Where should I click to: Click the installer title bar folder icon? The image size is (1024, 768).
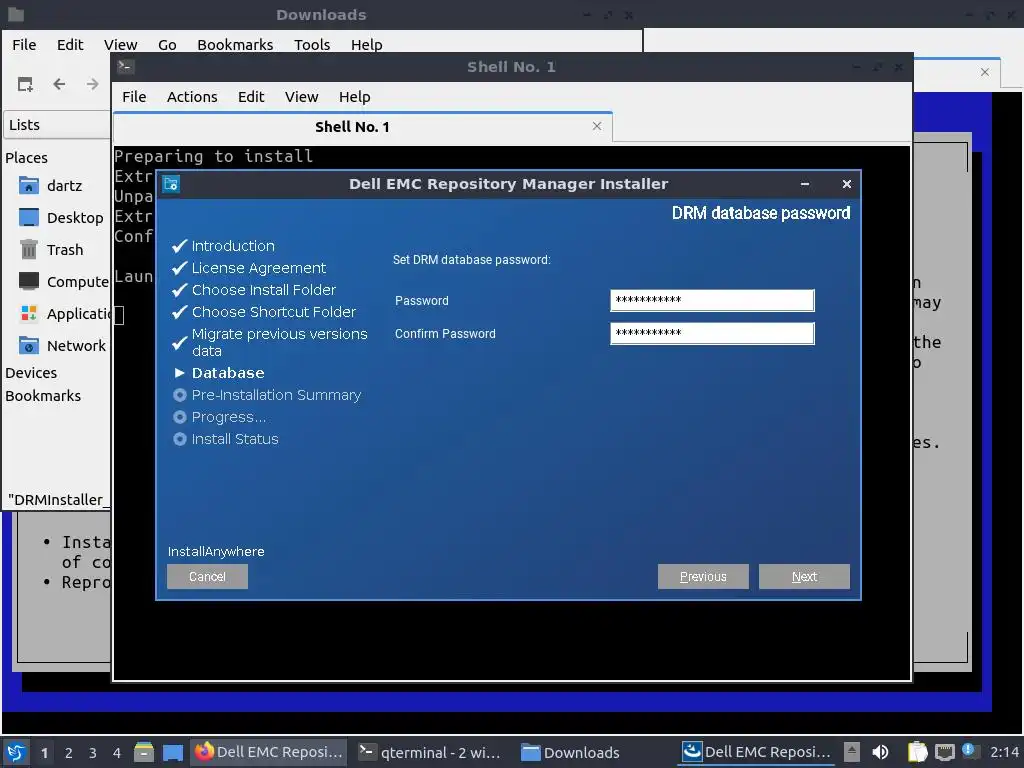(171, 184)
